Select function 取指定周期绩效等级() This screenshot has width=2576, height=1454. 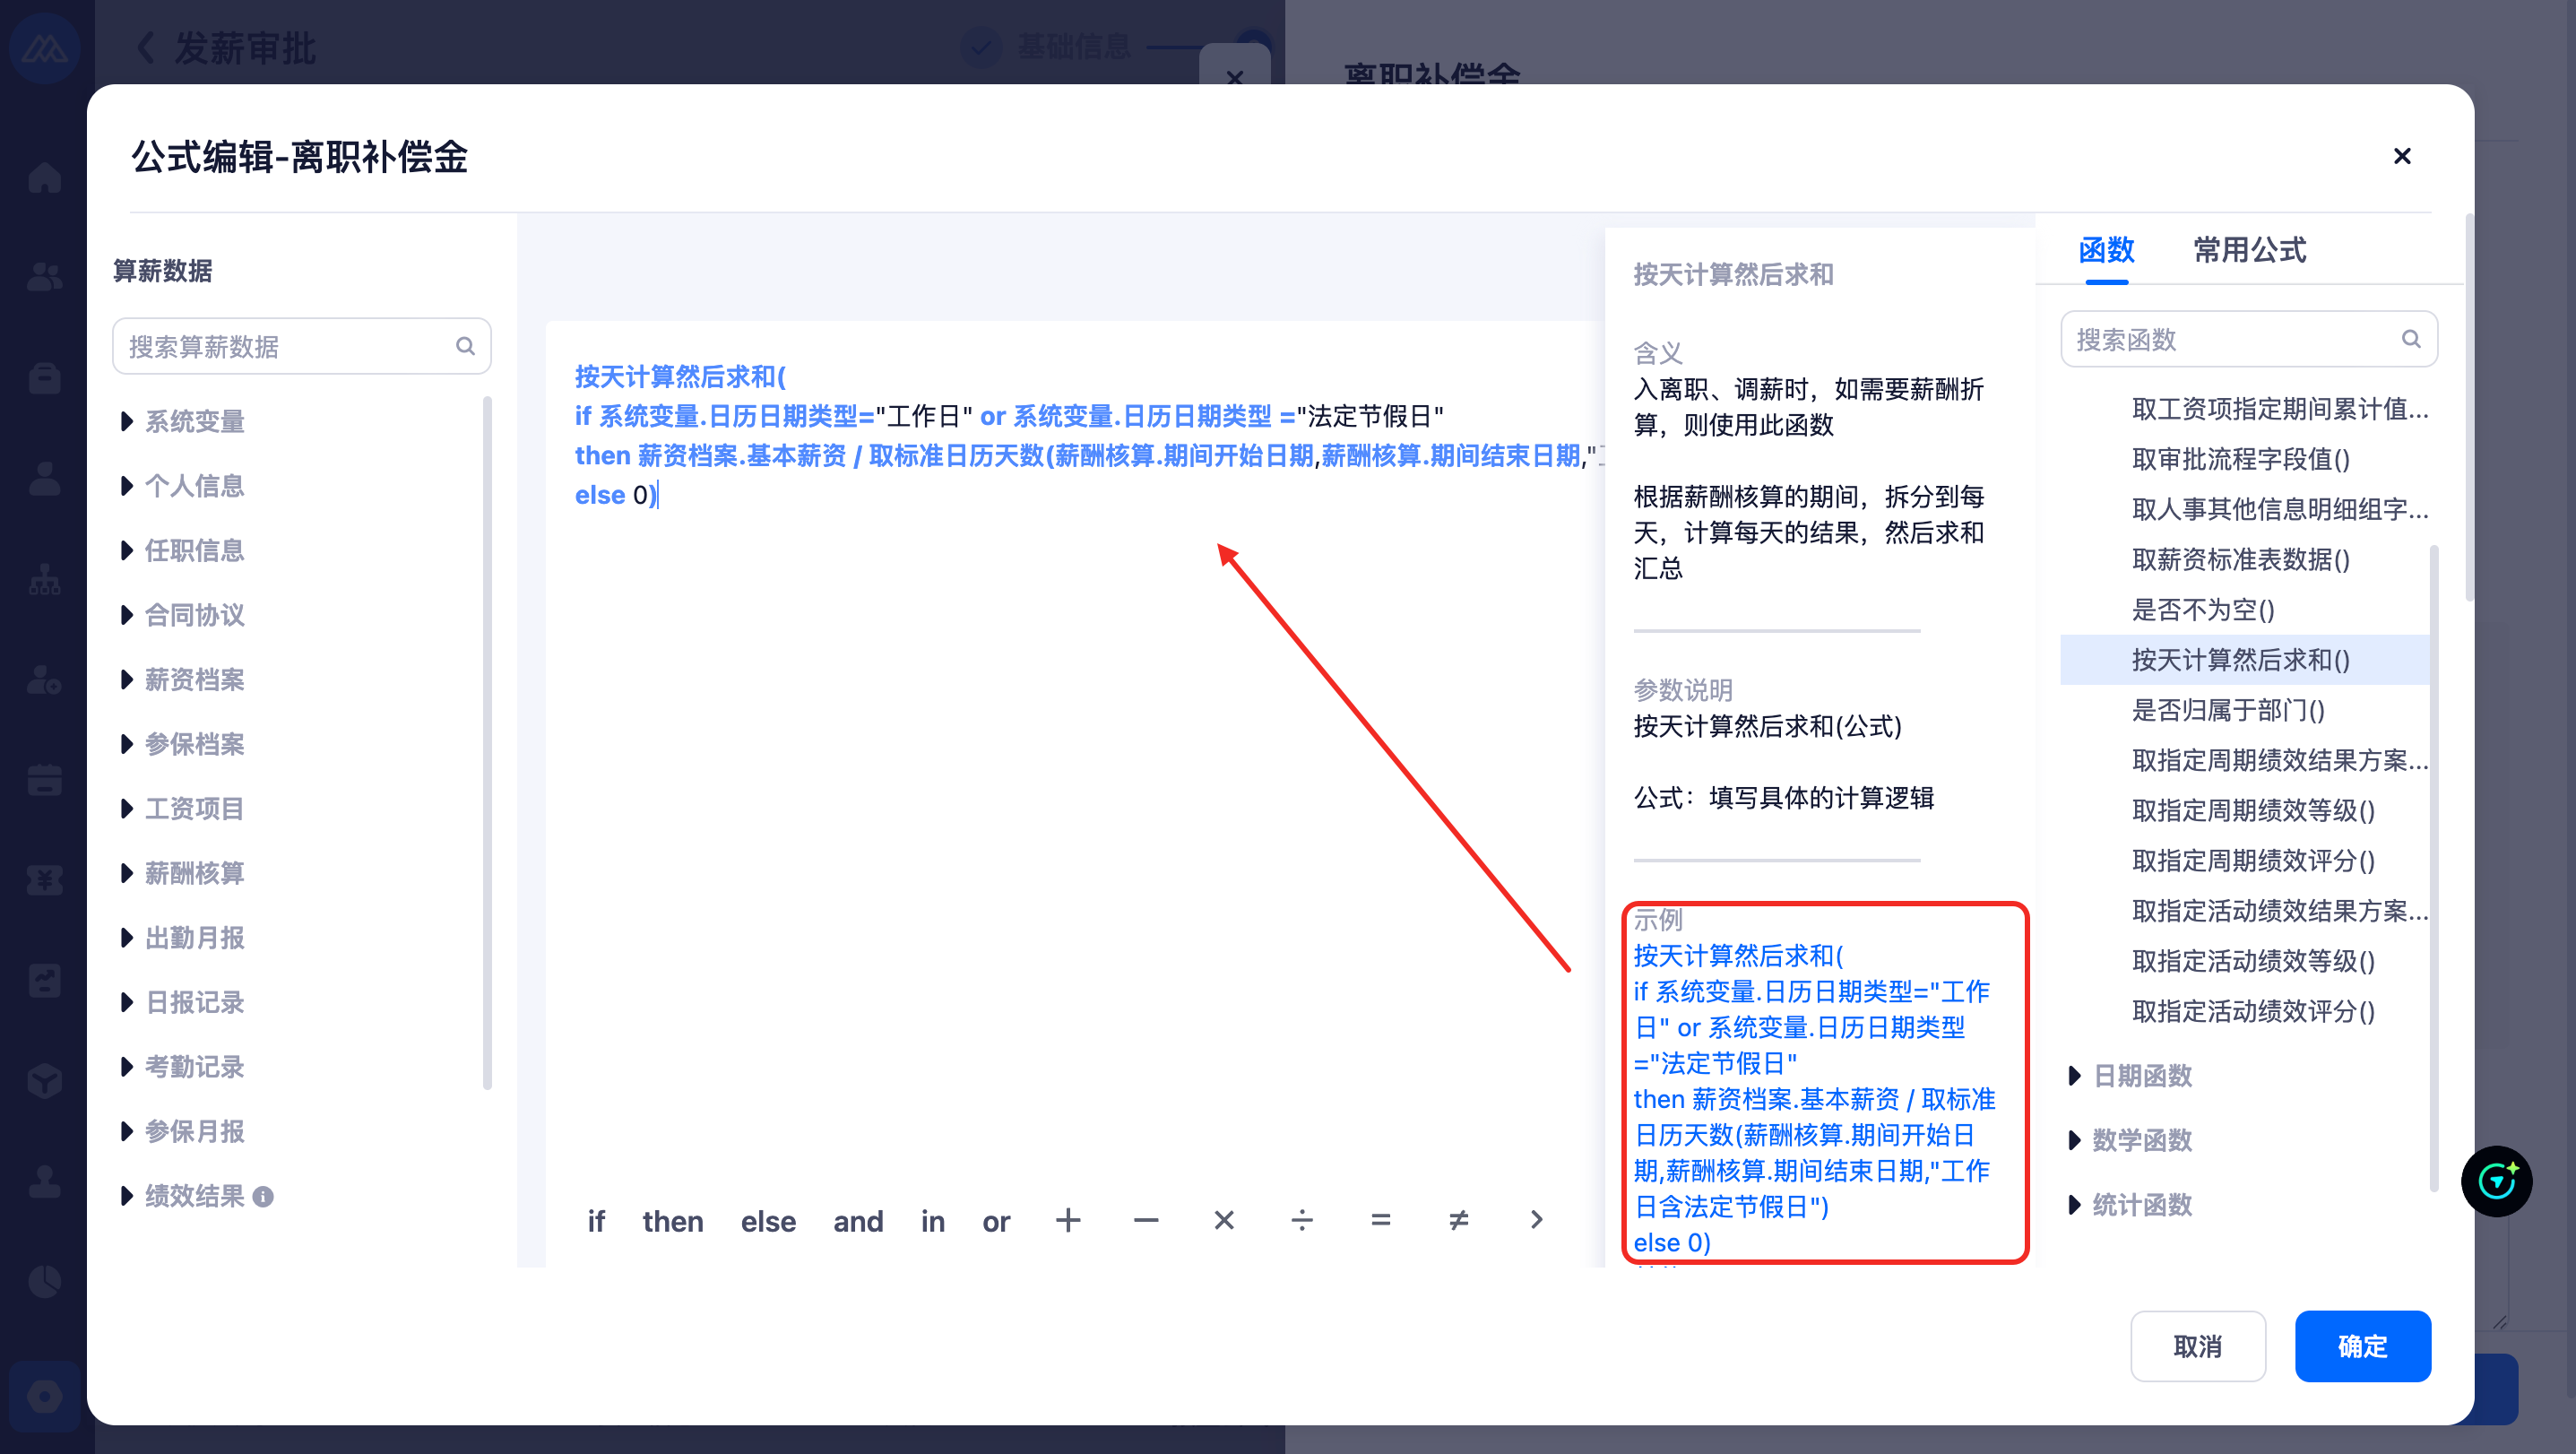2253,810
